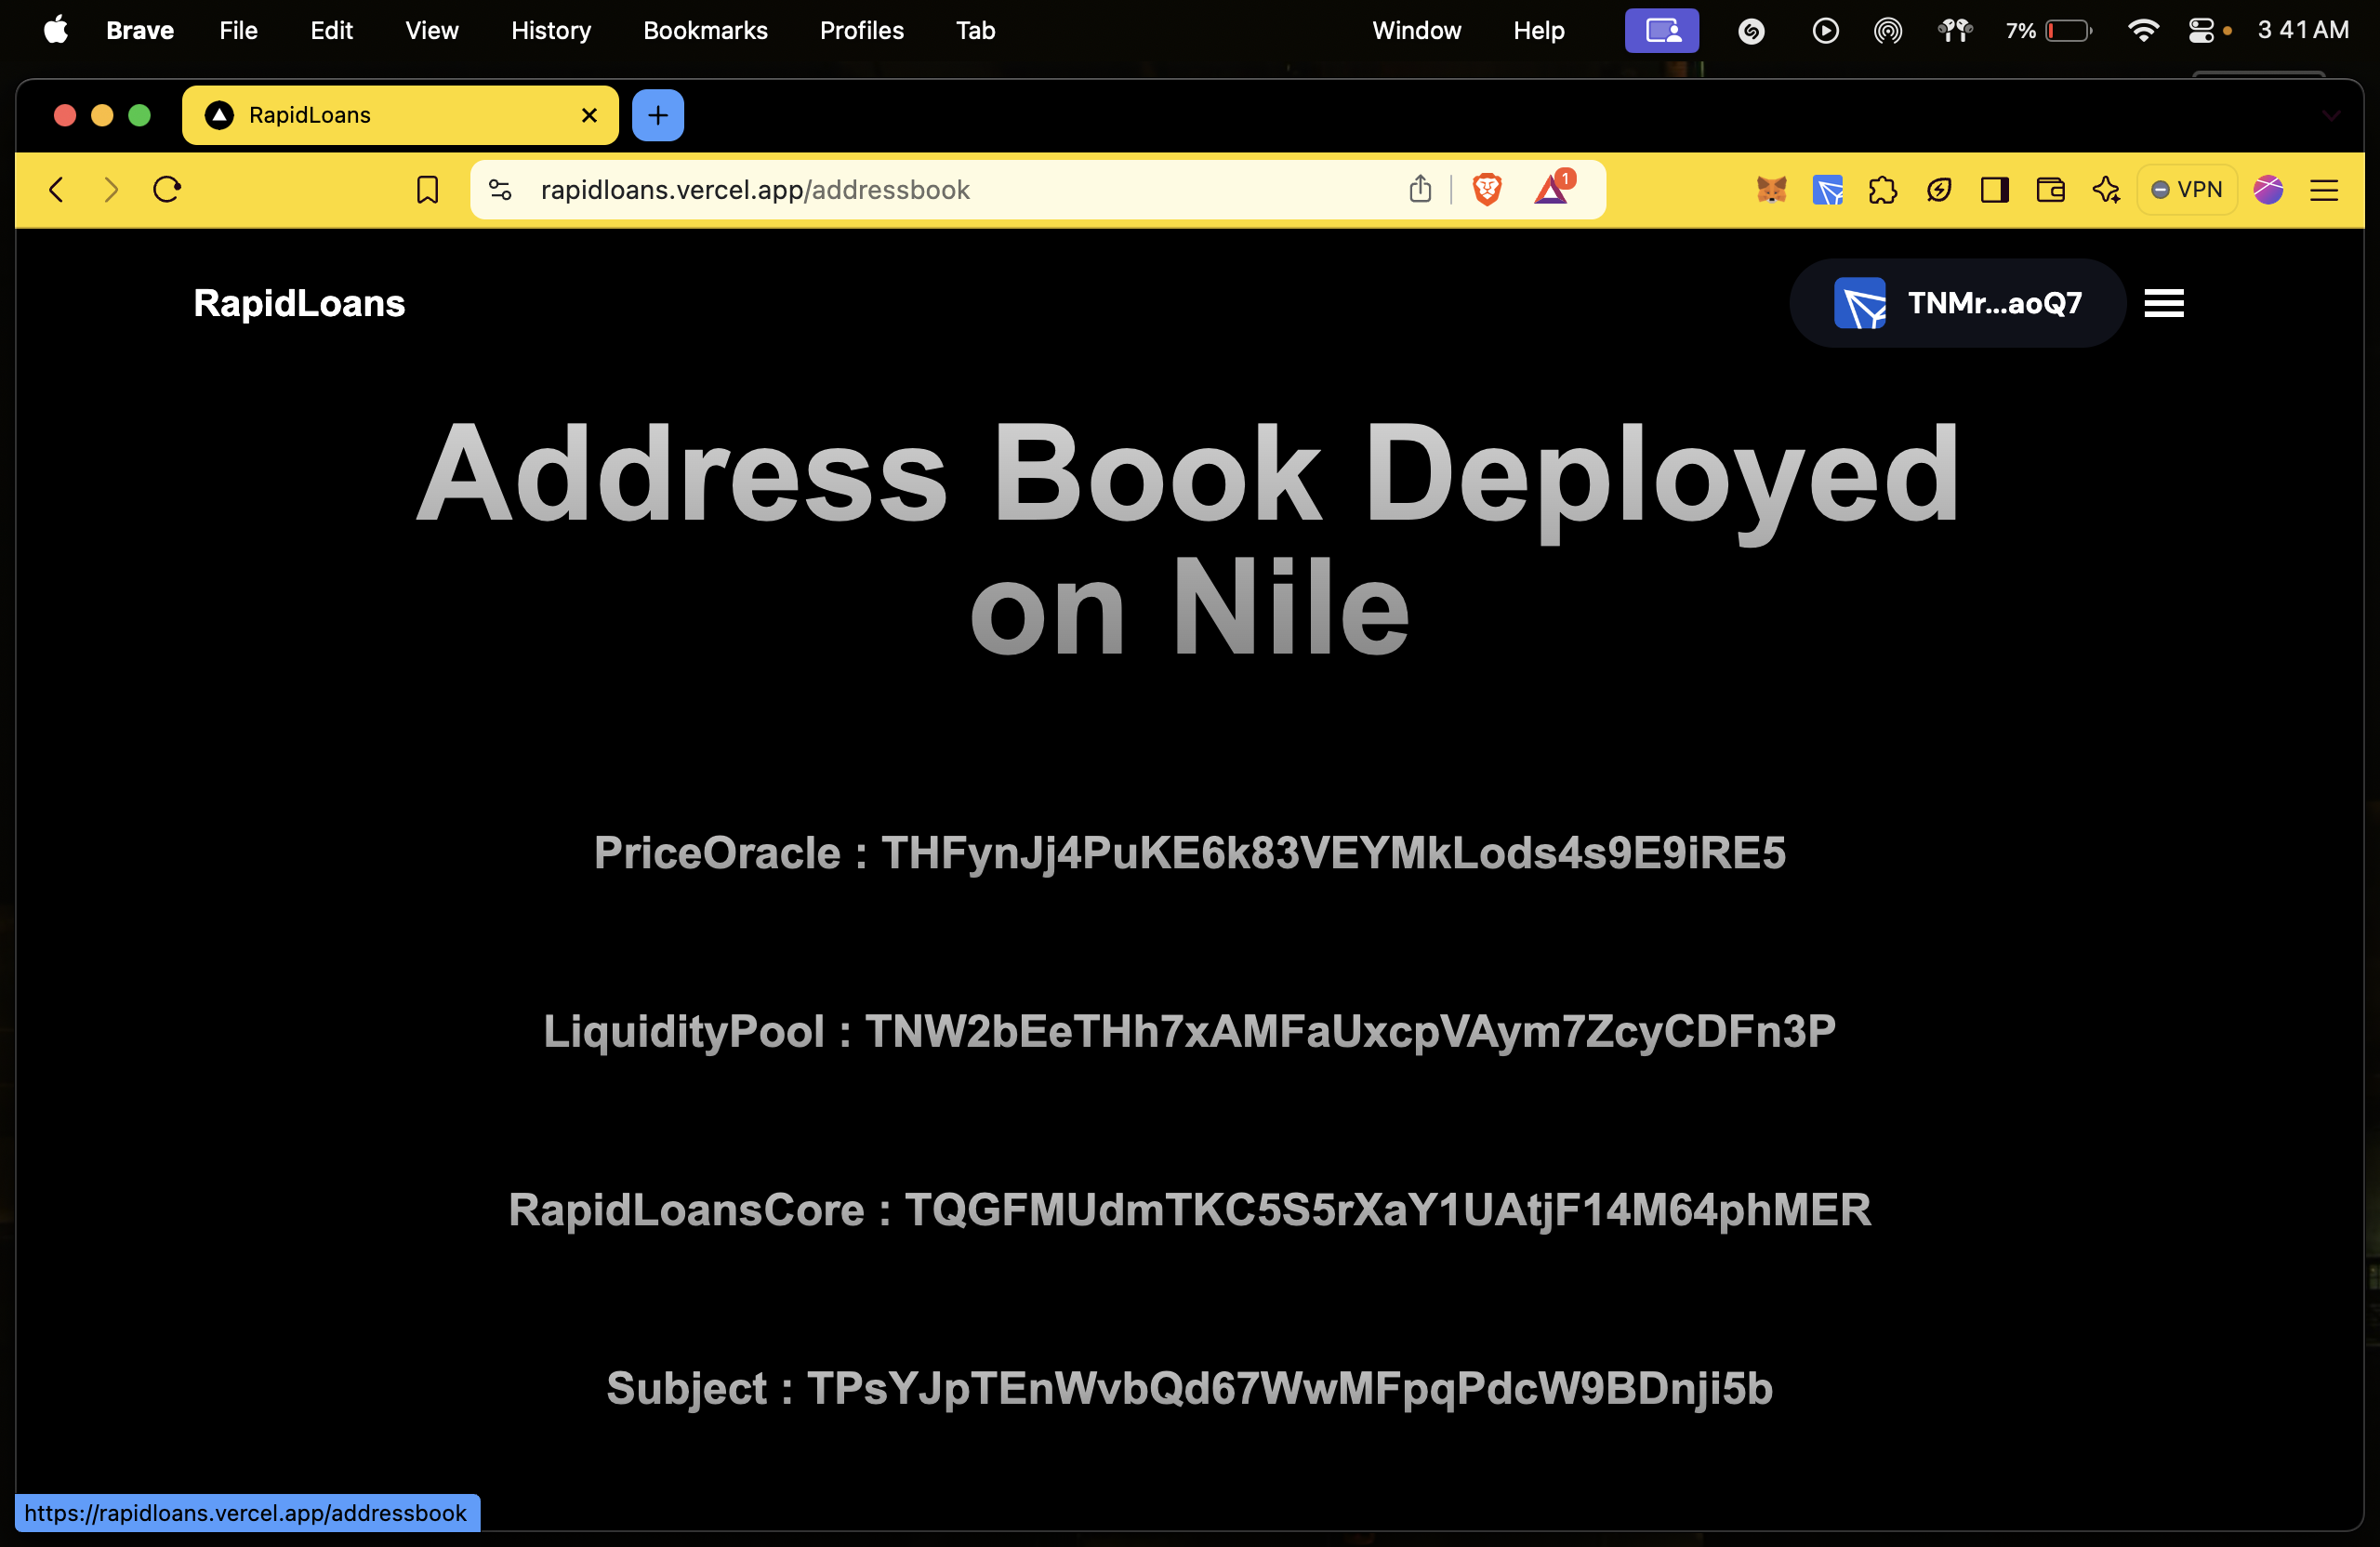Click the RapidLoans logo link
This screenshot has width=2380, height=1547.
(x=299, y=303)
